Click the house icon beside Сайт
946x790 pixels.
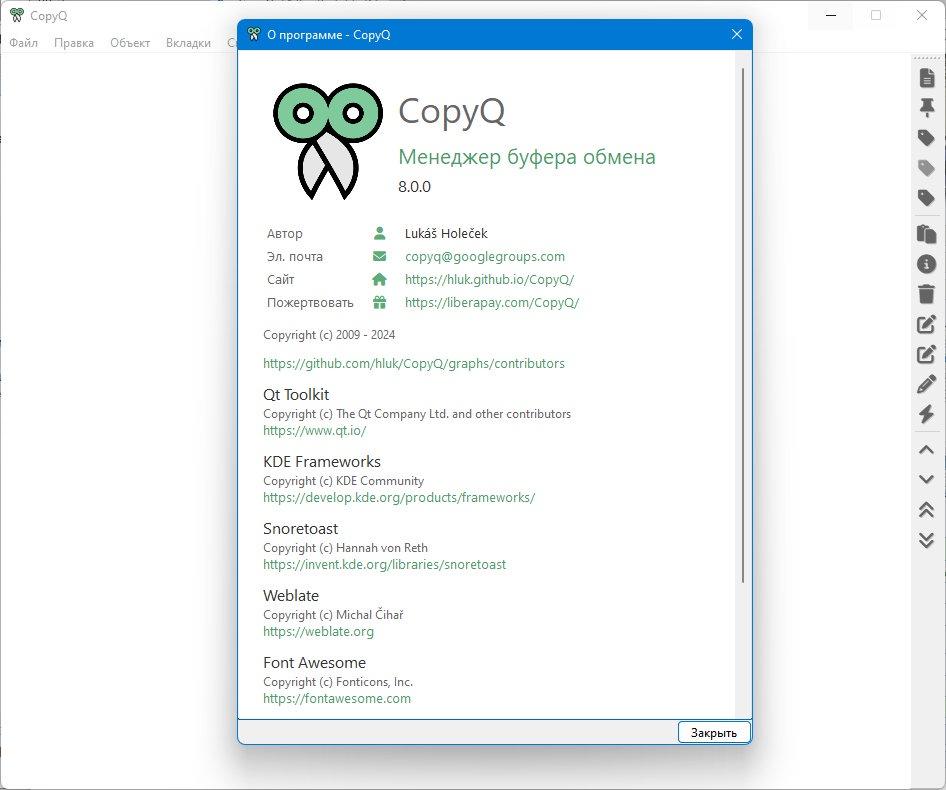point(379,279)
